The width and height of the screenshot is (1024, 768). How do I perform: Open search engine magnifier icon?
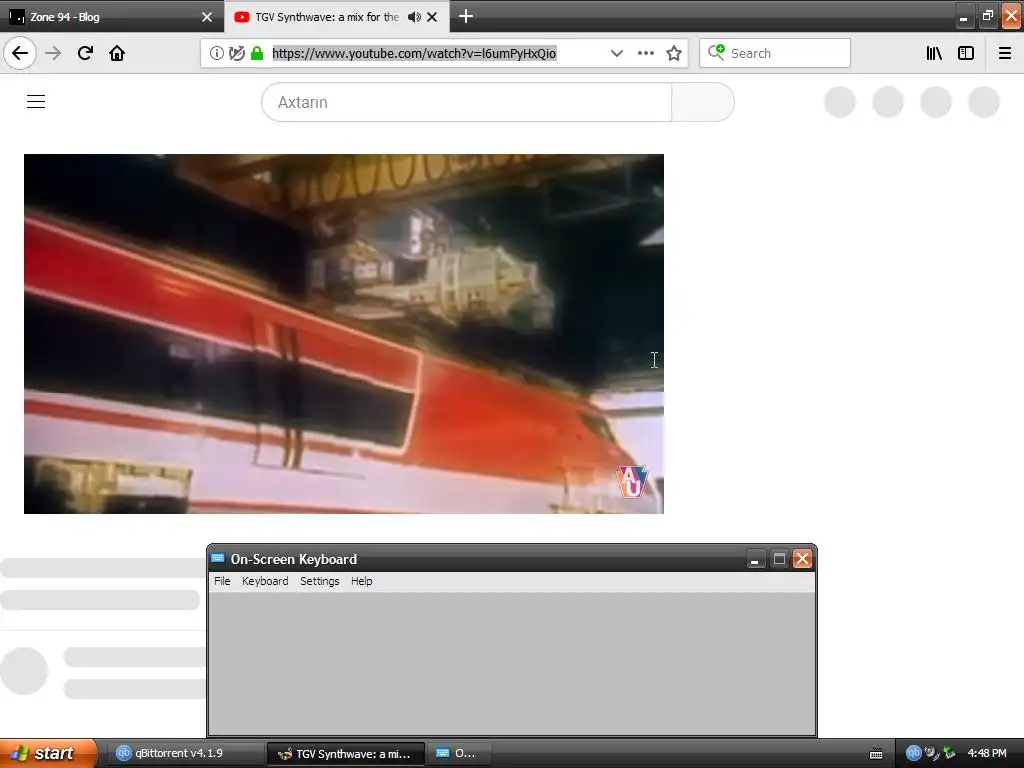point(716,52)
